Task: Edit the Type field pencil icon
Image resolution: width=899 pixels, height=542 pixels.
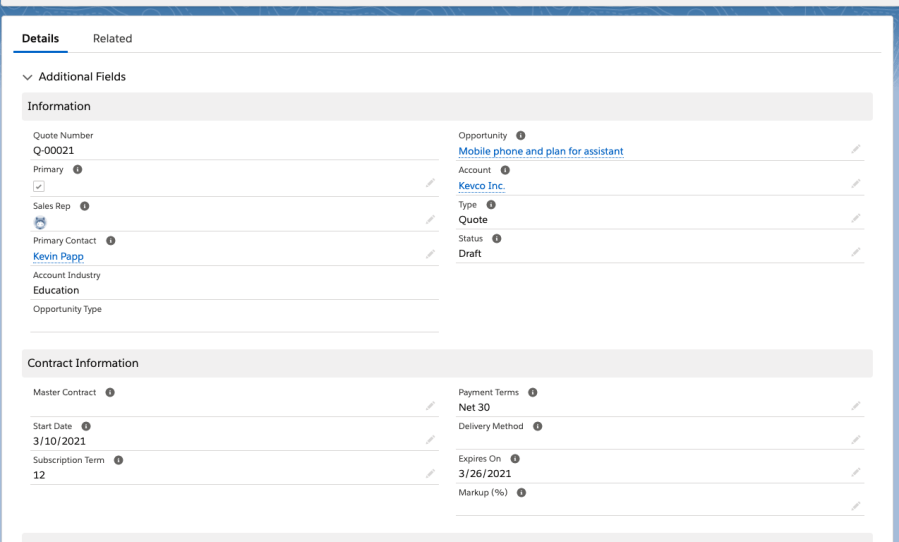Action: click(x=856, y=218)
